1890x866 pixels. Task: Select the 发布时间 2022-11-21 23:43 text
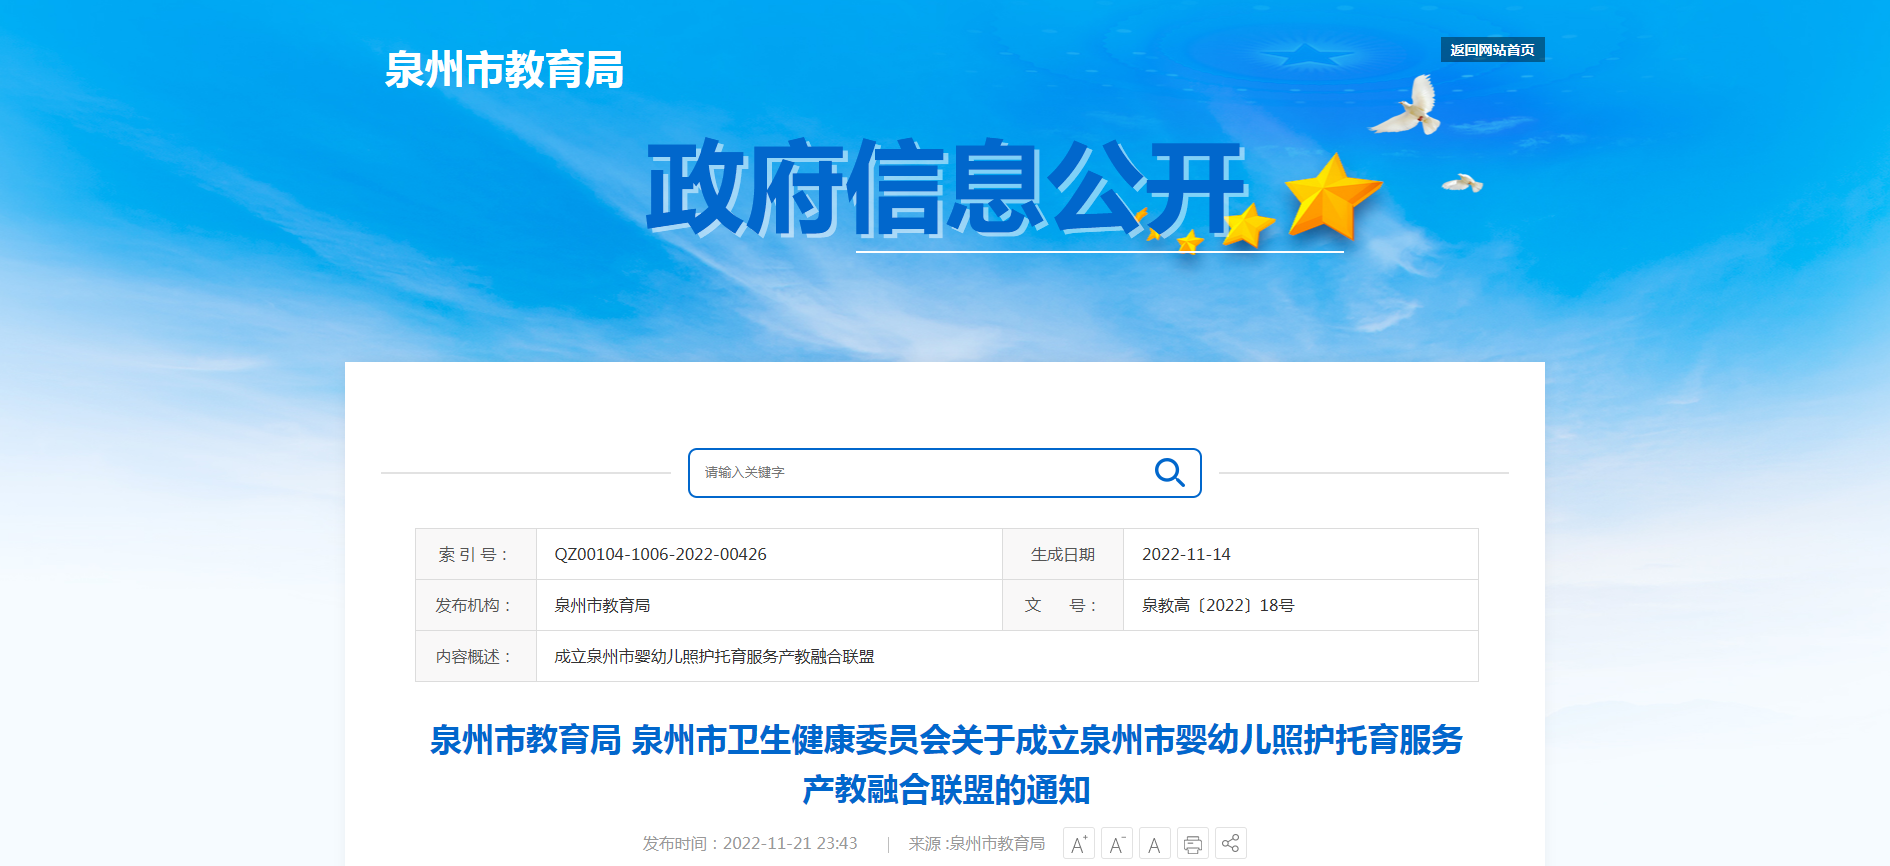pyautogui.click(x=750, y=844)
